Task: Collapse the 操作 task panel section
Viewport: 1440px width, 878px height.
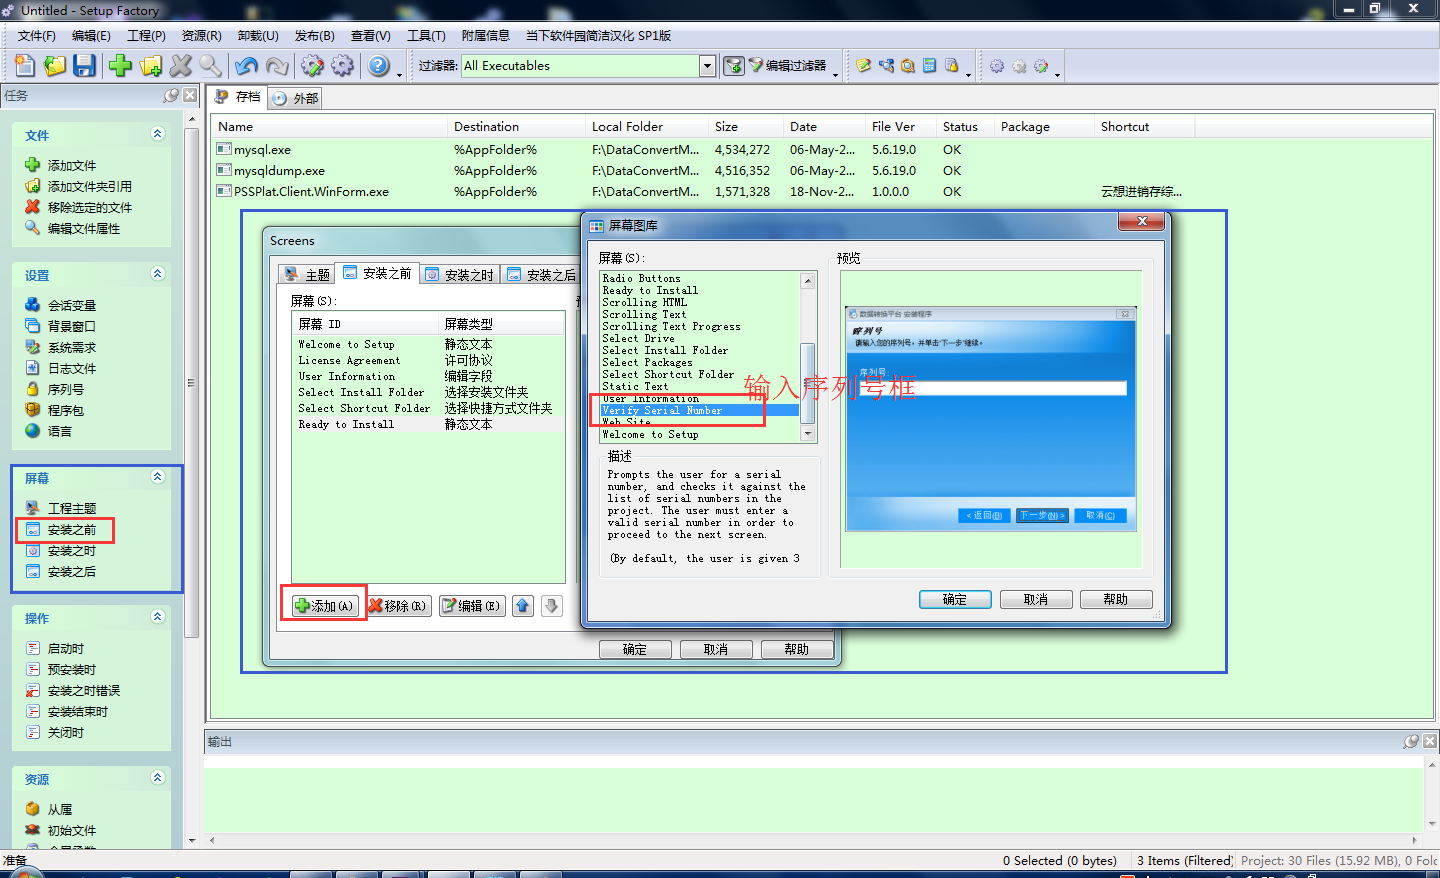Action: [157, 617]
